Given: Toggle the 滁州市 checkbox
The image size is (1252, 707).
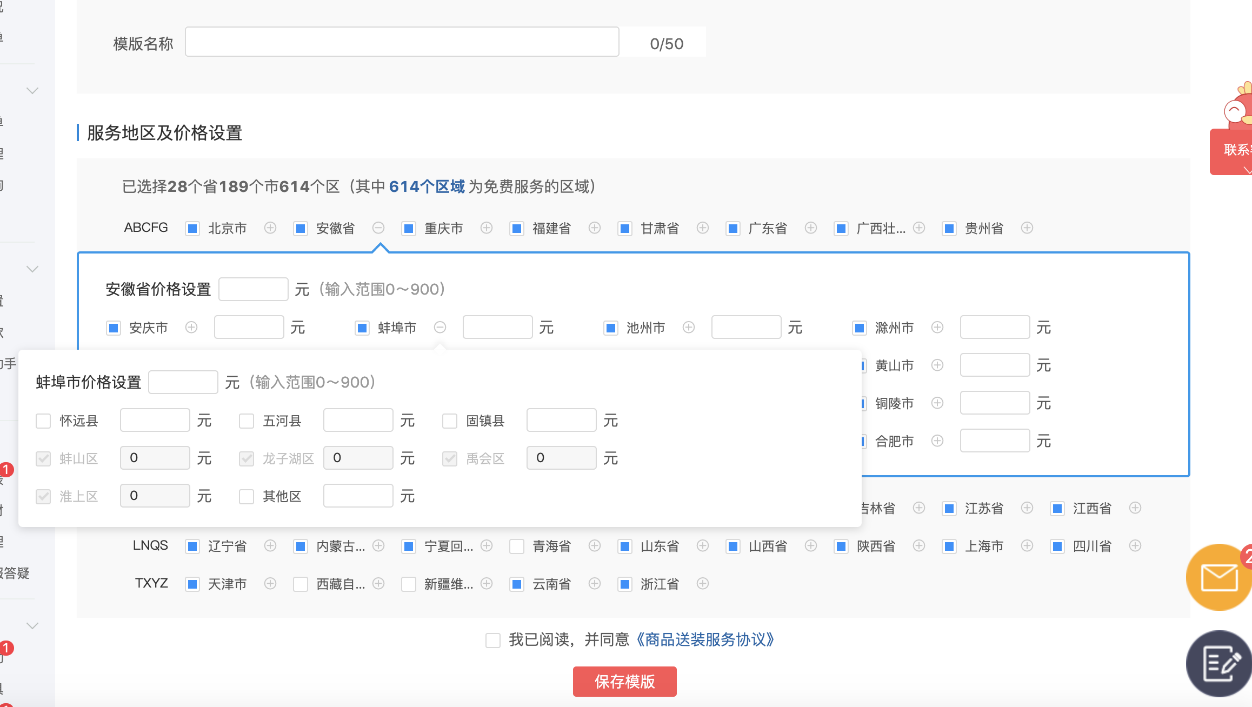Looking at the screenshot, I should [858, 327].
